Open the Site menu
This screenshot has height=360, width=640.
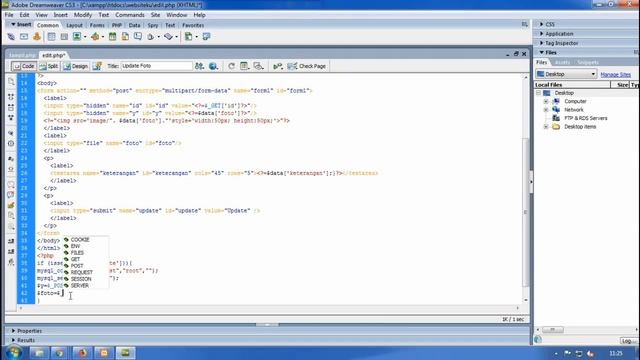click(x=155, y=15)
